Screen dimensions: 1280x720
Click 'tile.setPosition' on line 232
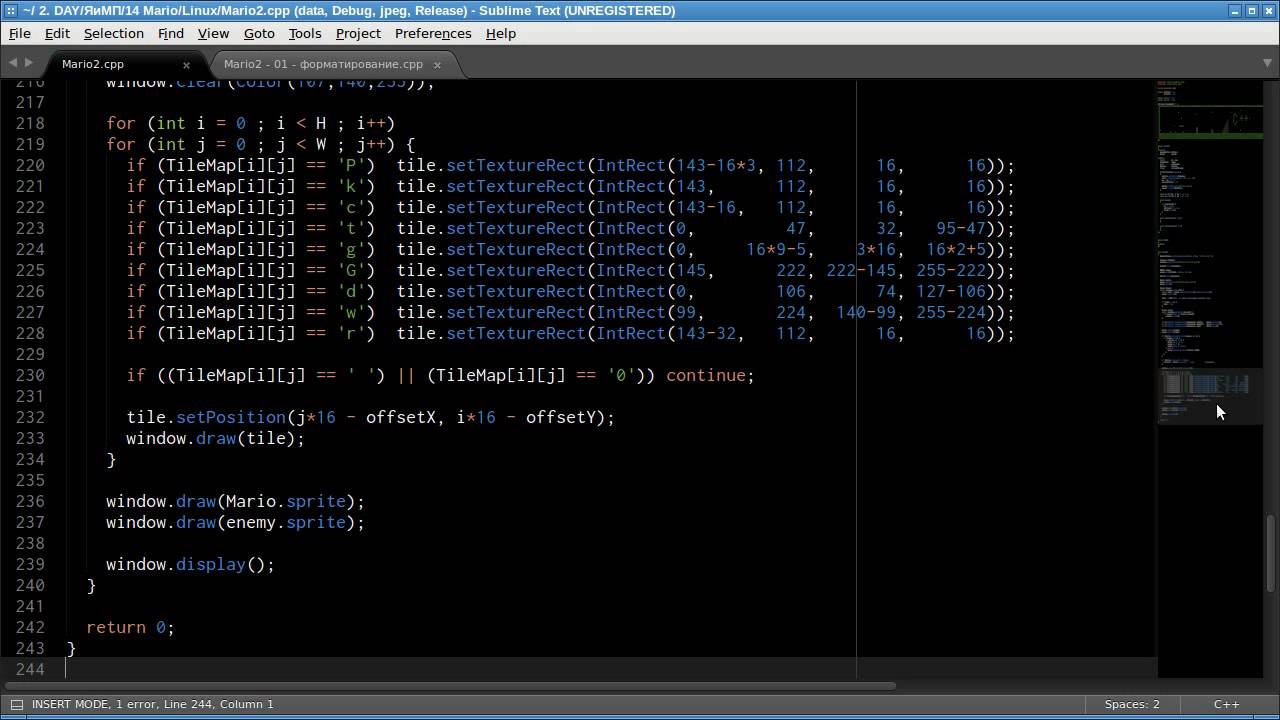pyautogui.click(x=205, y=417)
